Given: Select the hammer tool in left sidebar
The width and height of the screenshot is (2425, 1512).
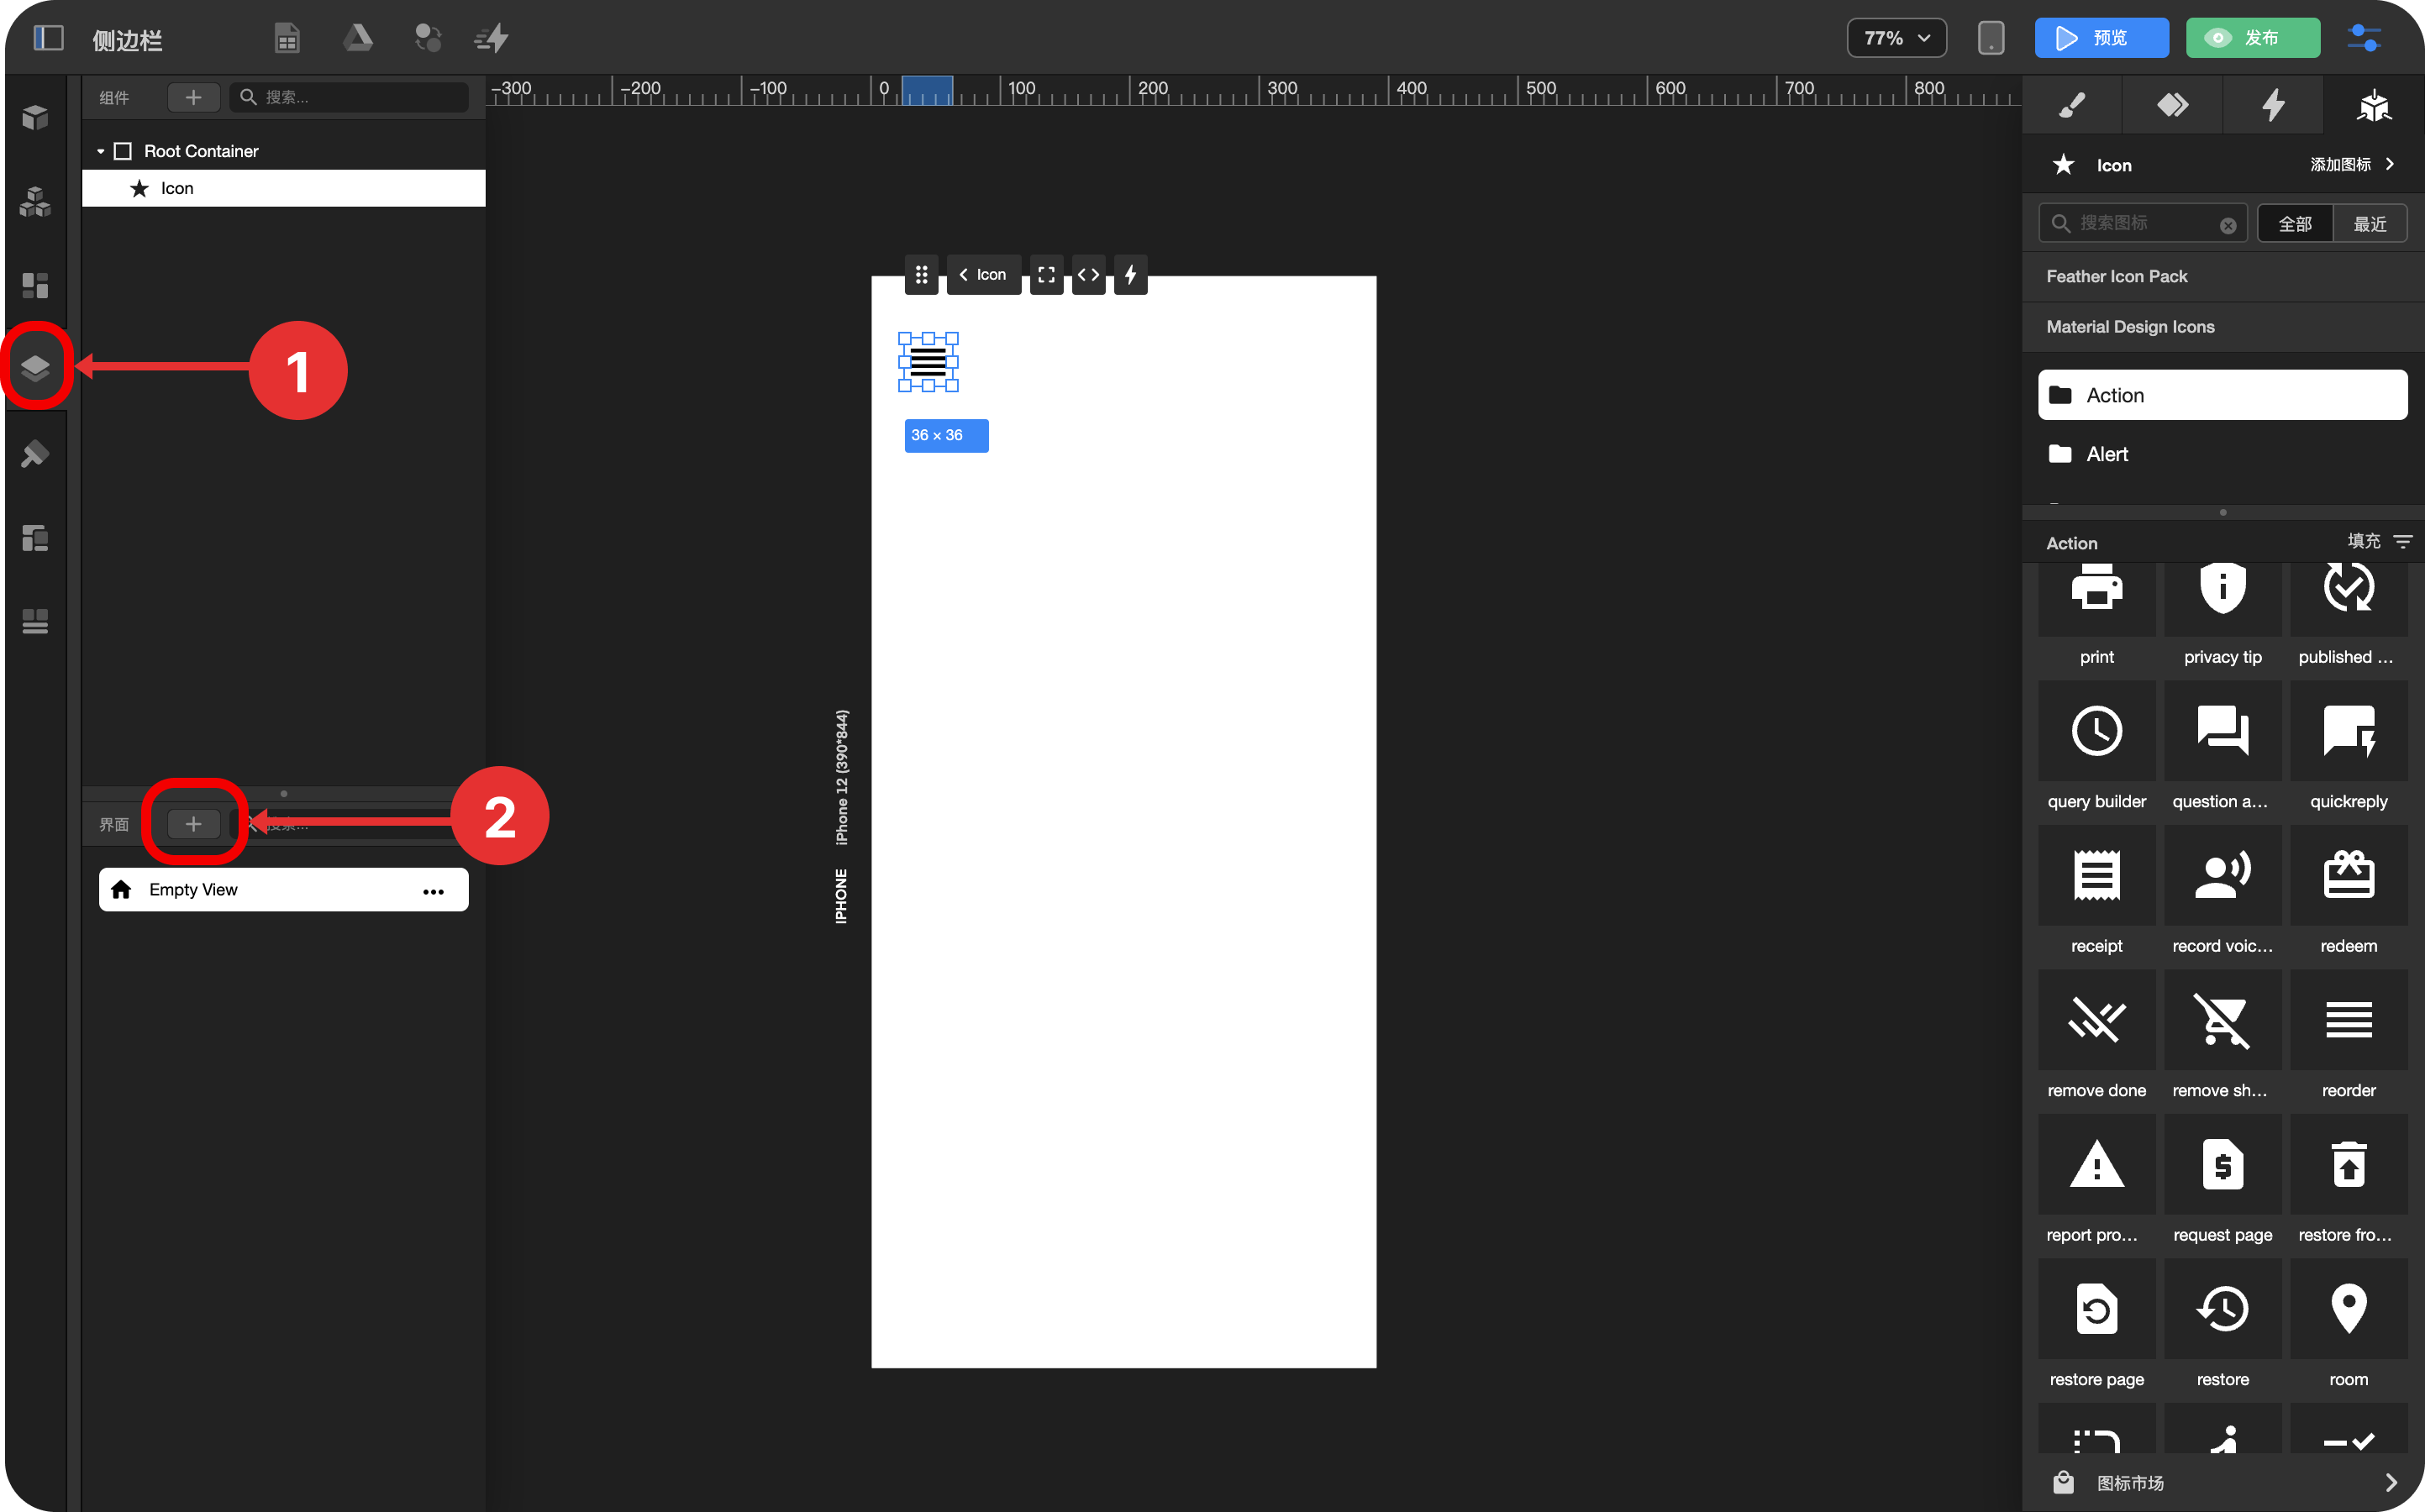Looking at the screenshot, I should coord(36,454).
